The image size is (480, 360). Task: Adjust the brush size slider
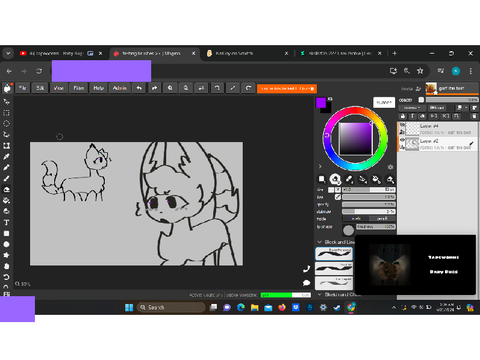point(369,190)
